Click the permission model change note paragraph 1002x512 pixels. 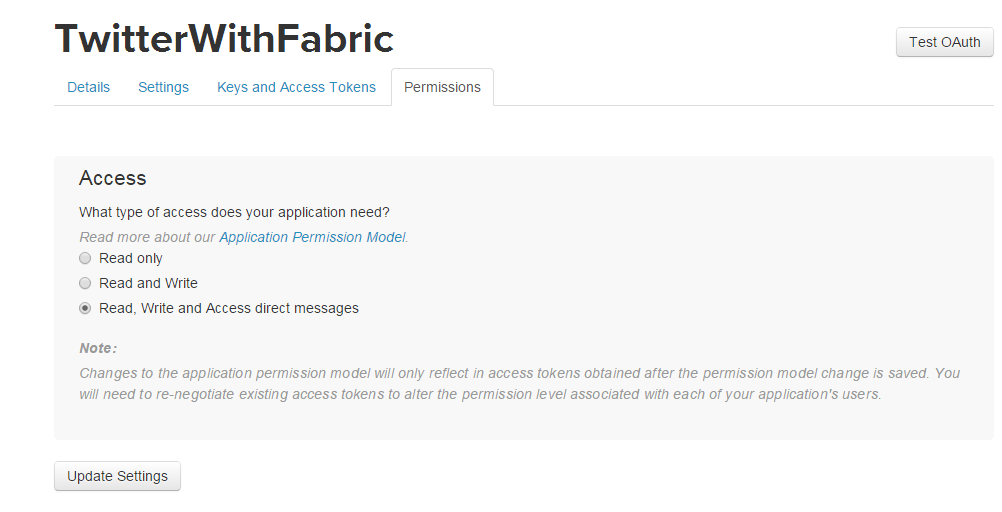click(519, 383)
